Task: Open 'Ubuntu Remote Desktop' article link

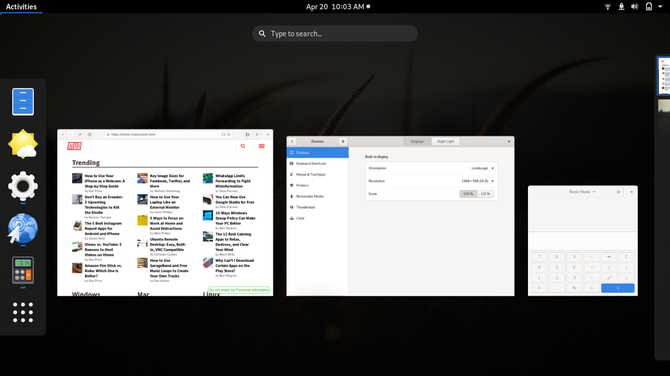Action: (x=167, y=244)
